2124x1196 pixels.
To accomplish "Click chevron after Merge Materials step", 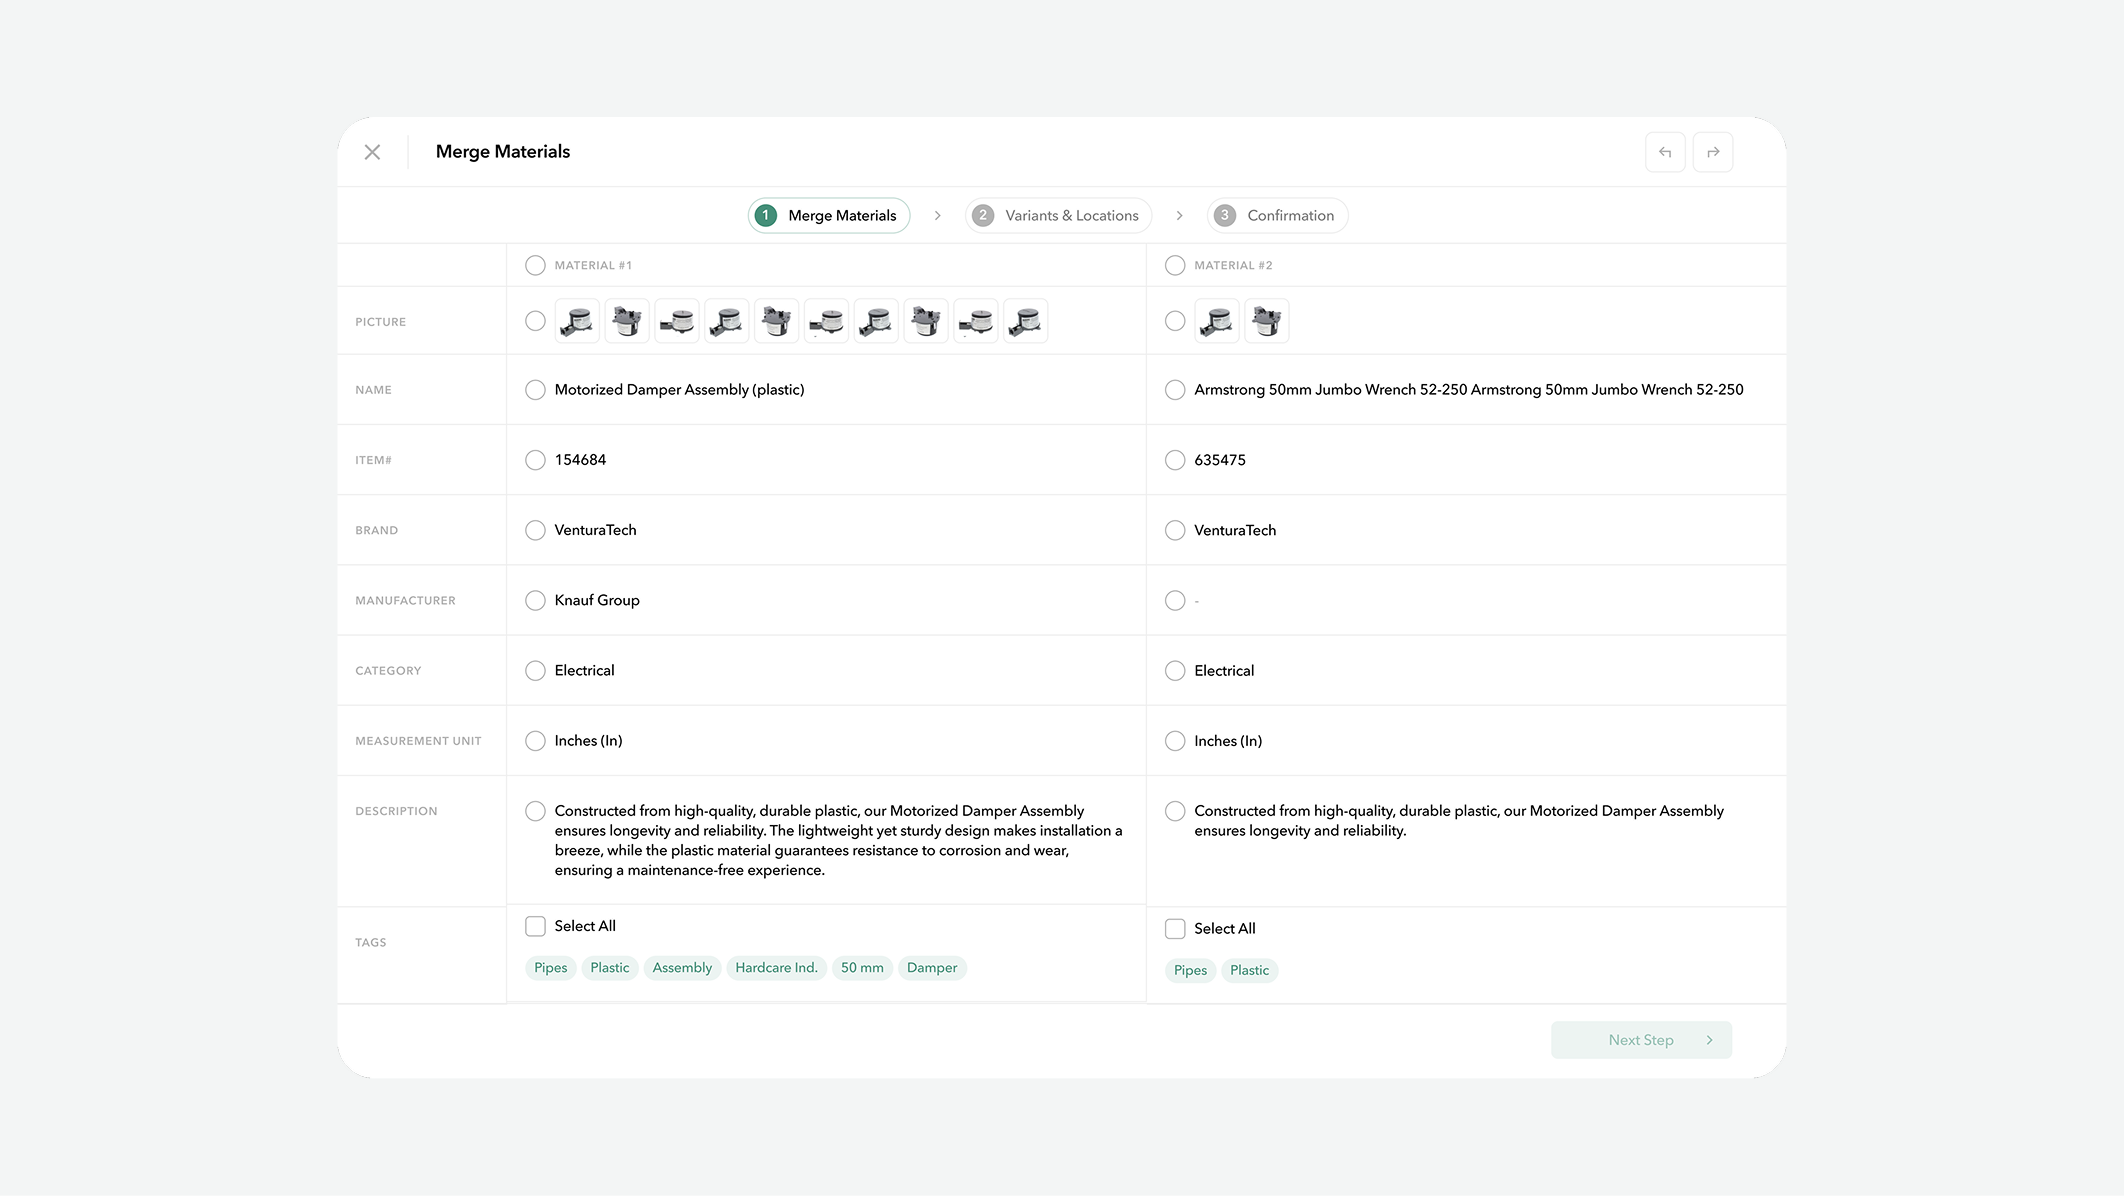I will 937,215.
